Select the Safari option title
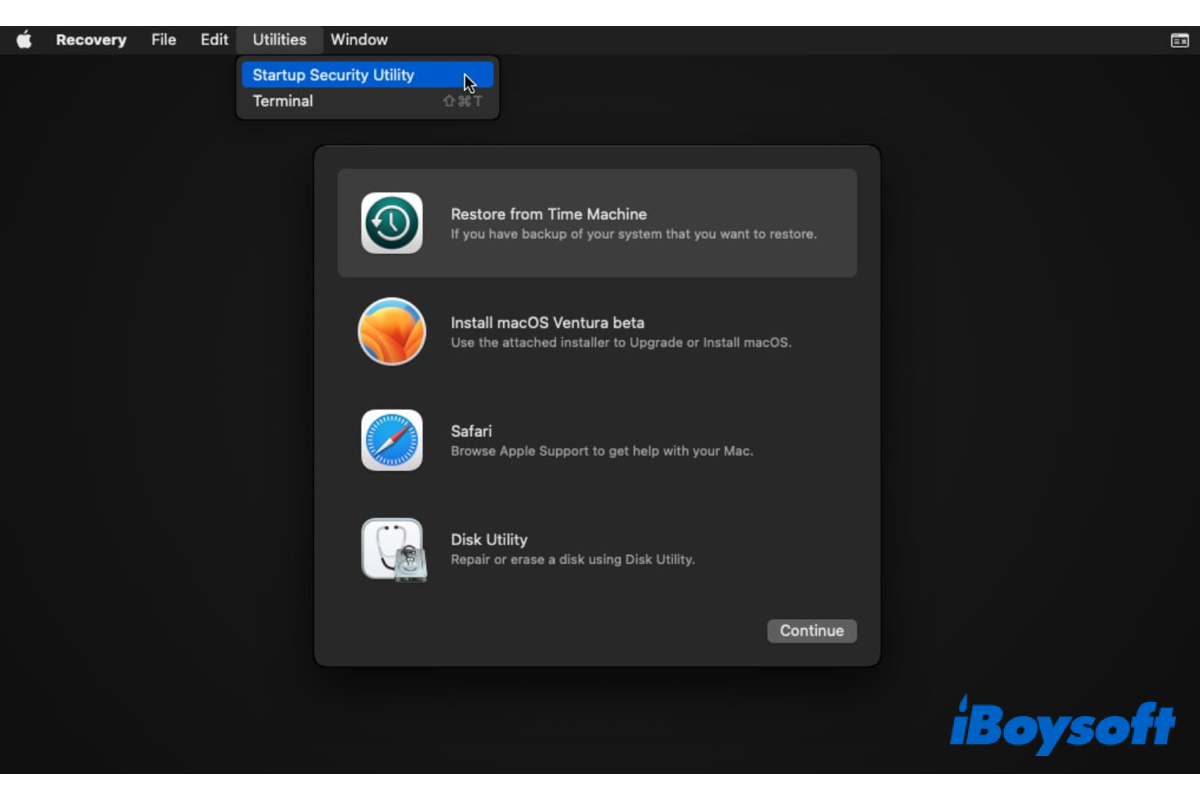This screenshot has height=800, width=1200. pos(471,431)
